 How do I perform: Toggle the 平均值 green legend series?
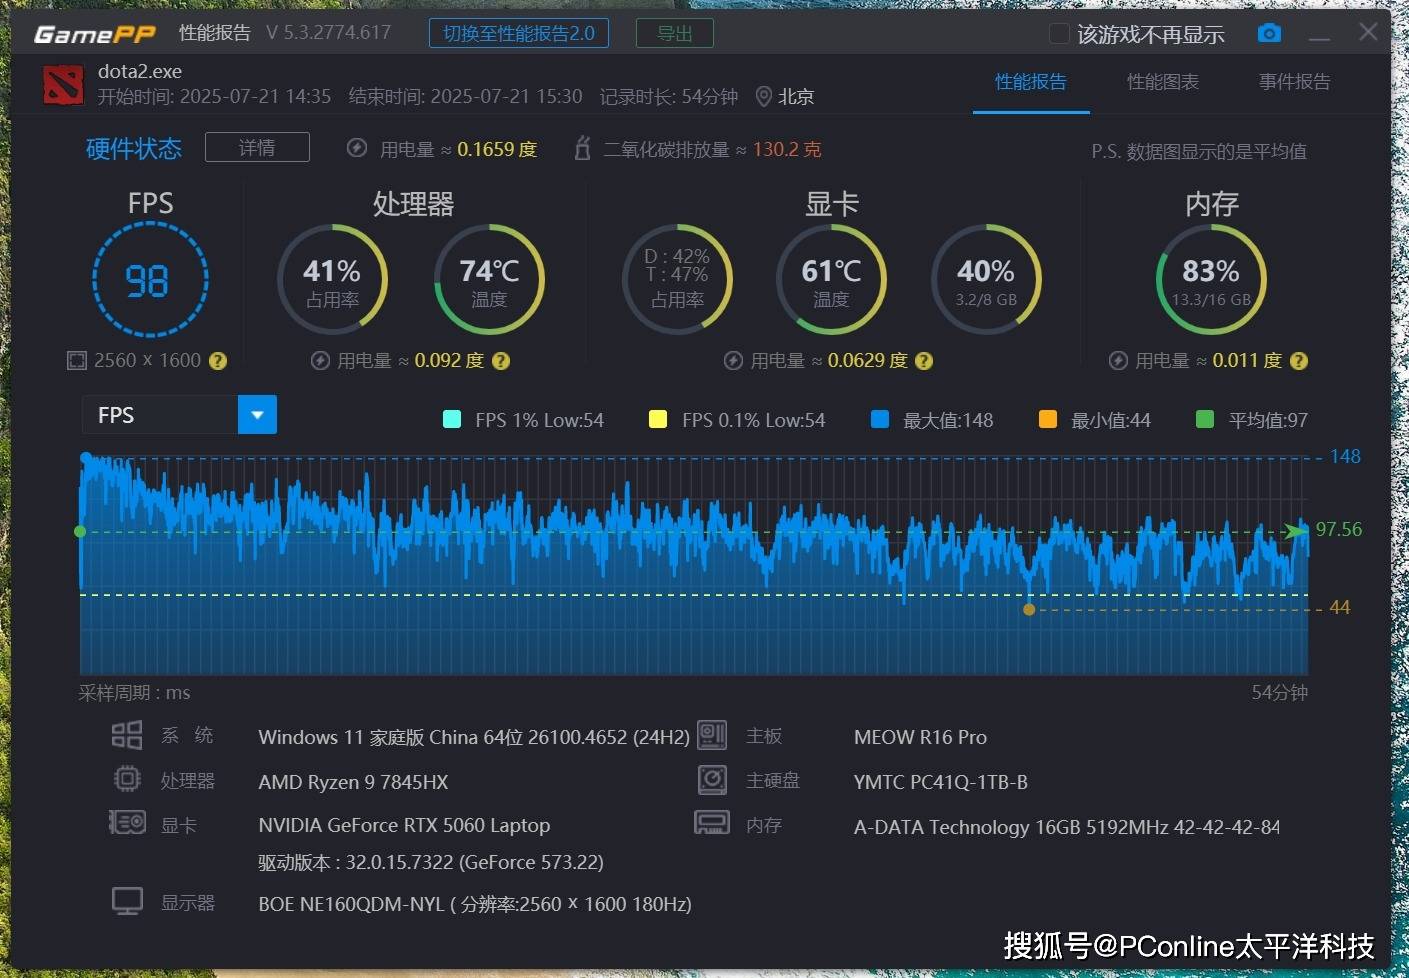[1205, 420]
